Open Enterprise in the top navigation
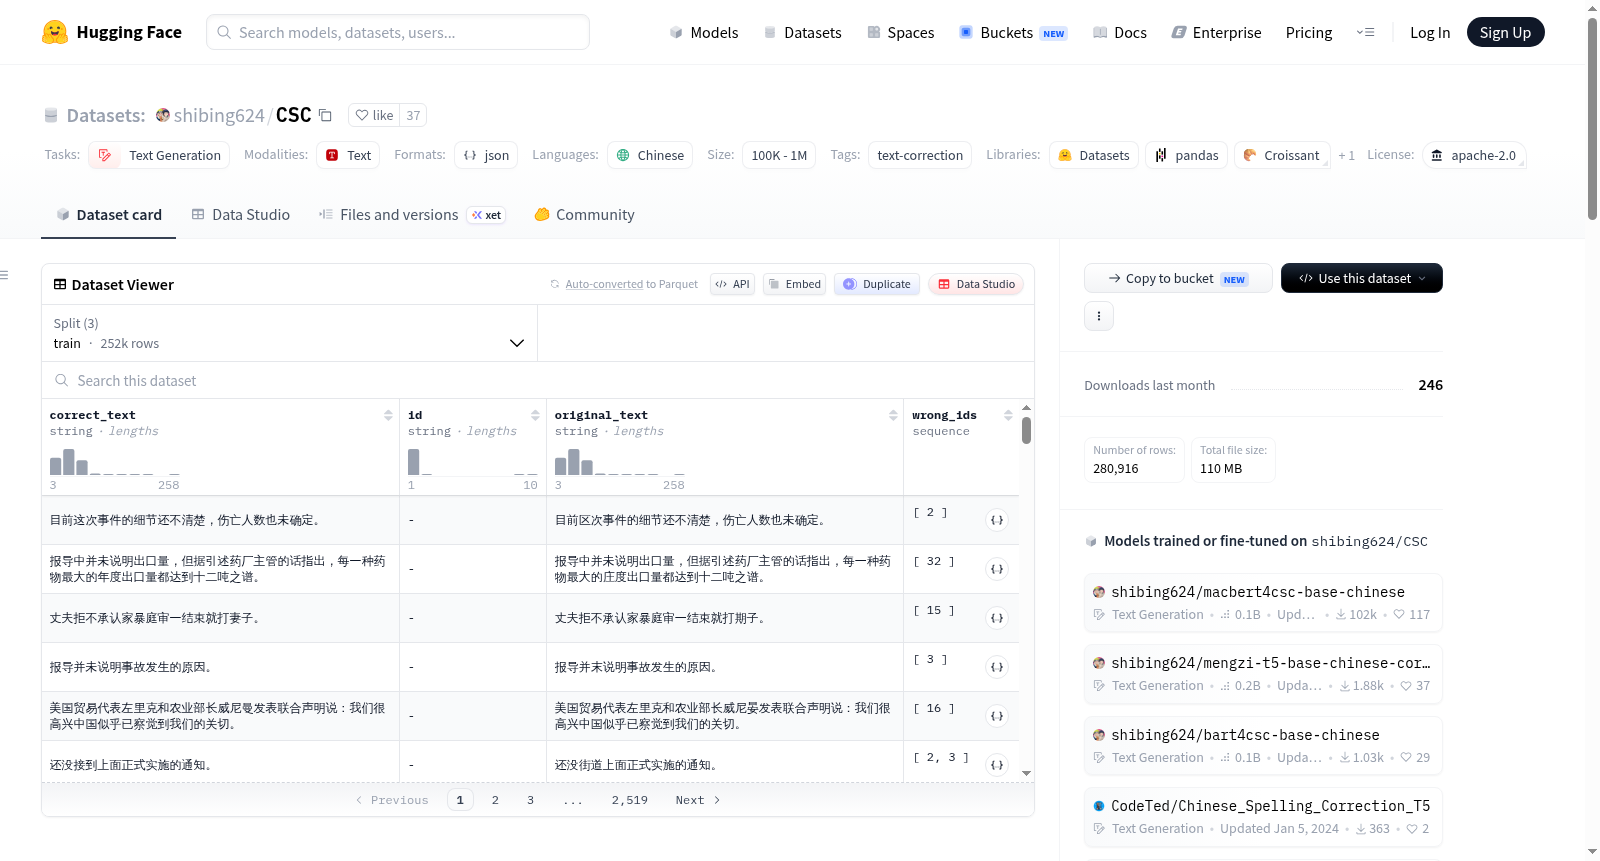 click(x=1216, y=32)
